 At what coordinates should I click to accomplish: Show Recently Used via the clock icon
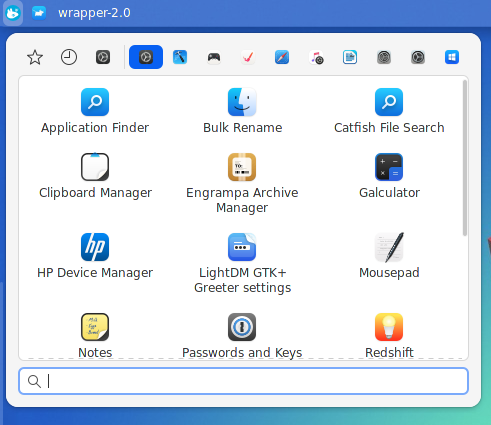[69, 57]
